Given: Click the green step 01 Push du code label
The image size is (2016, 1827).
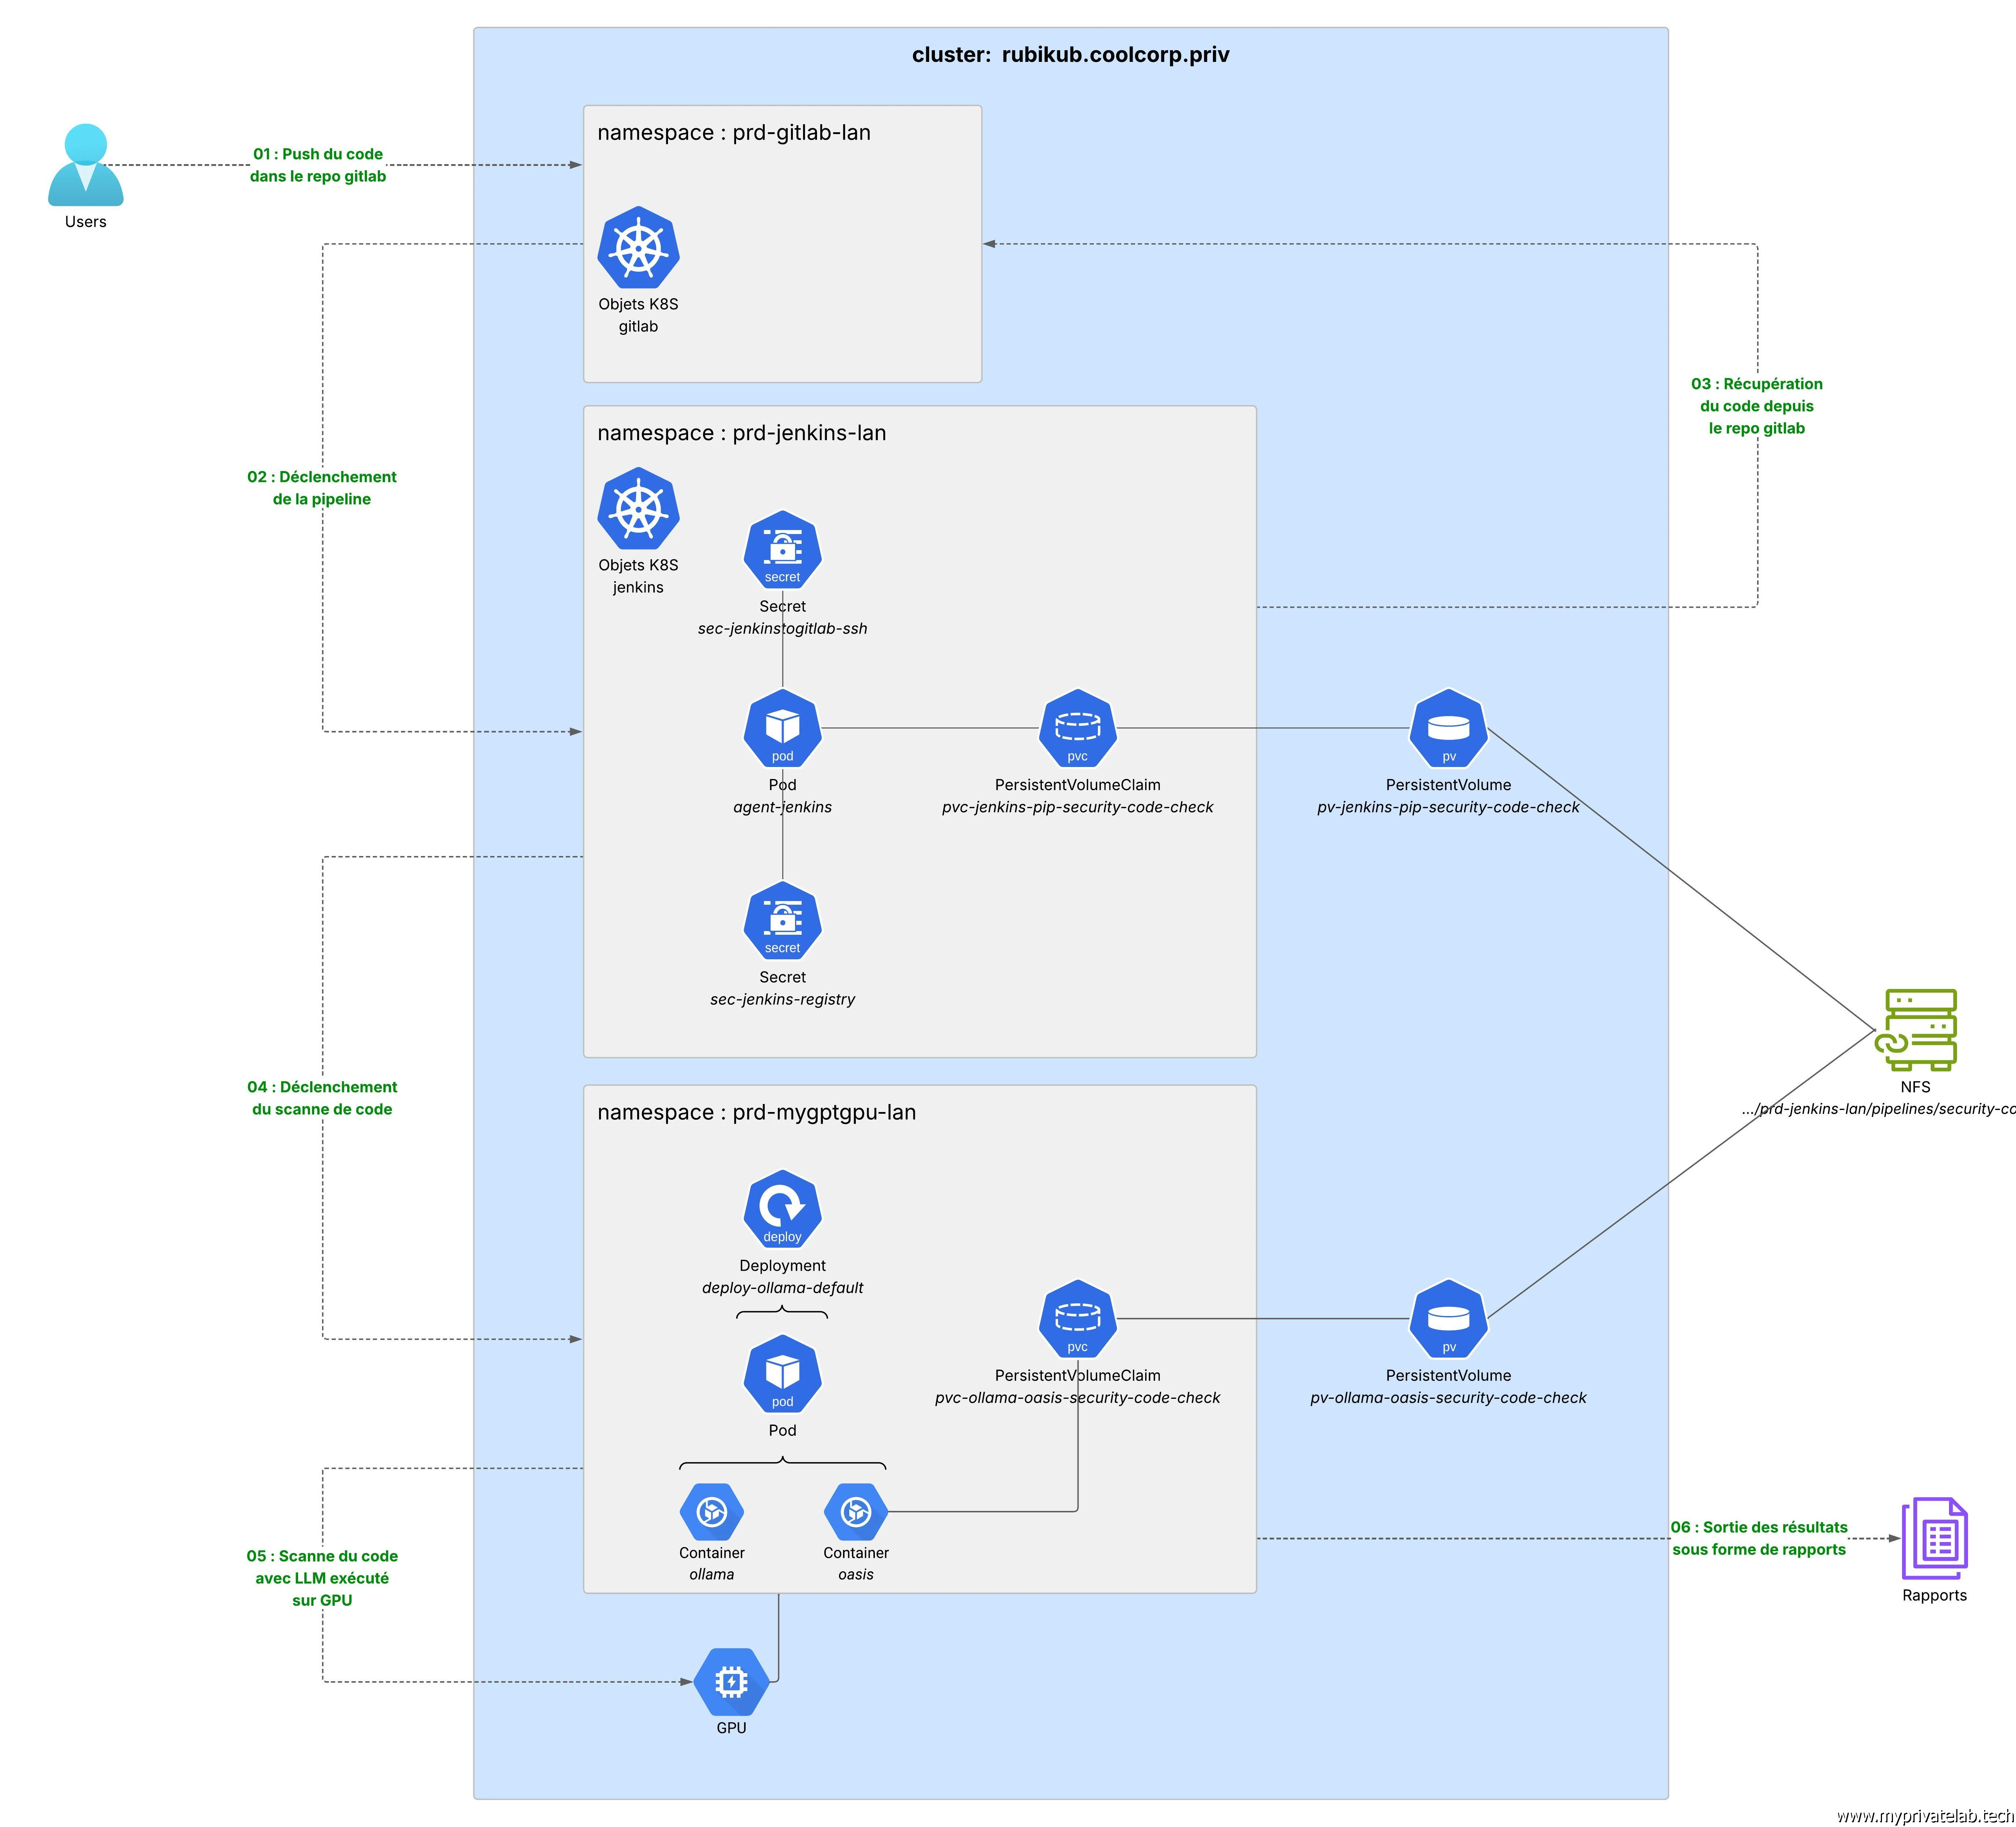Looking at the screenshot, I should pyautogui.click(x=318, y=165).
